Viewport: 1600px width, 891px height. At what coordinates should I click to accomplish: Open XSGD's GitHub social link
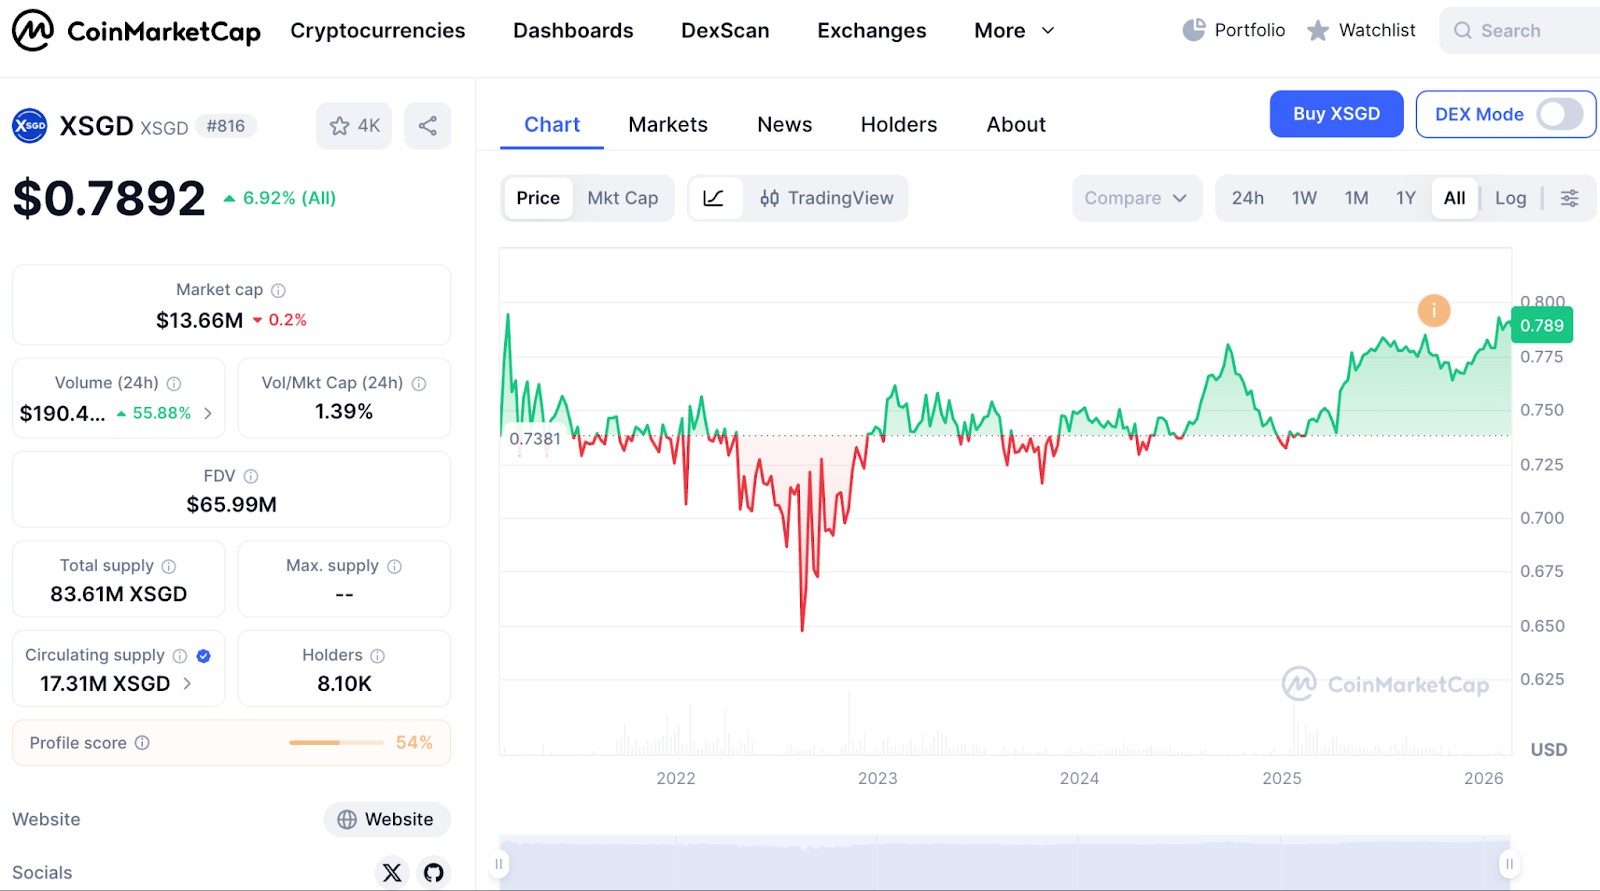(434, 873)
